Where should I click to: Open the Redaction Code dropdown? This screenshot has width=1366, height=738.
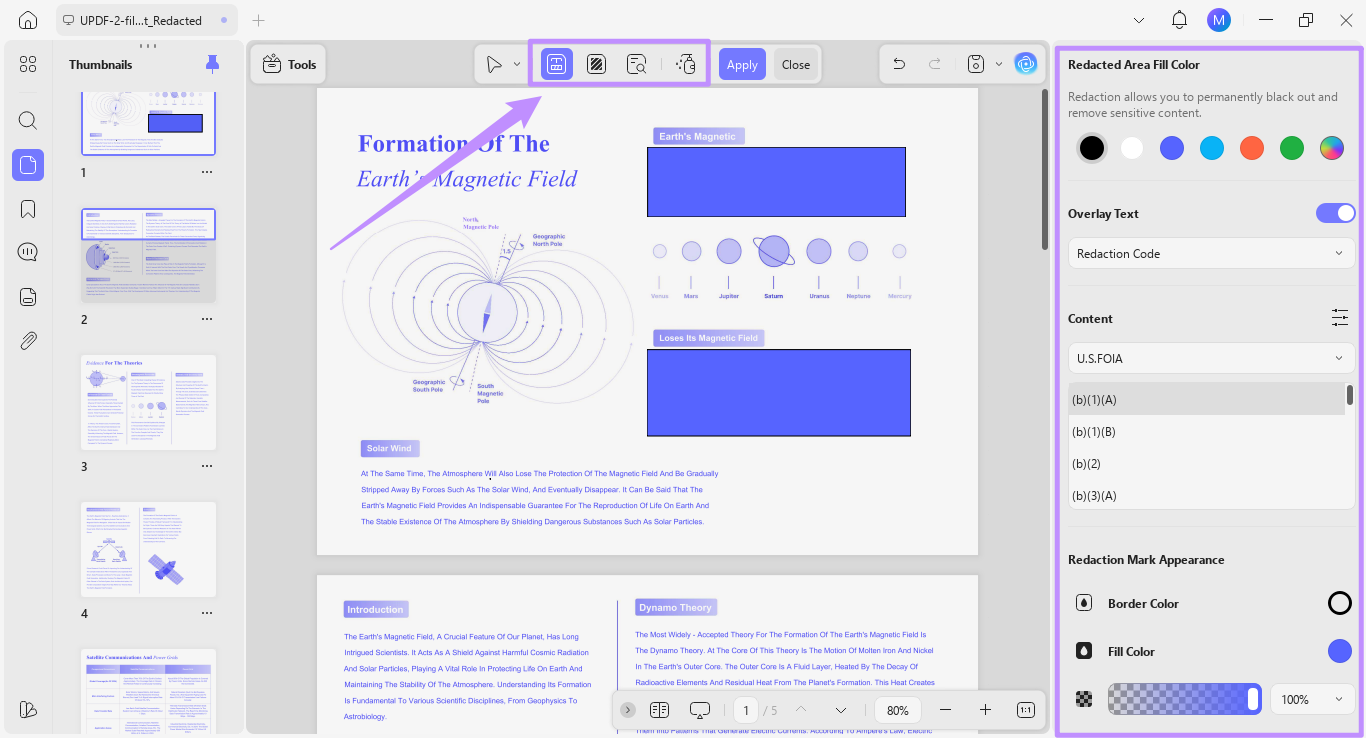point(1212,253)
